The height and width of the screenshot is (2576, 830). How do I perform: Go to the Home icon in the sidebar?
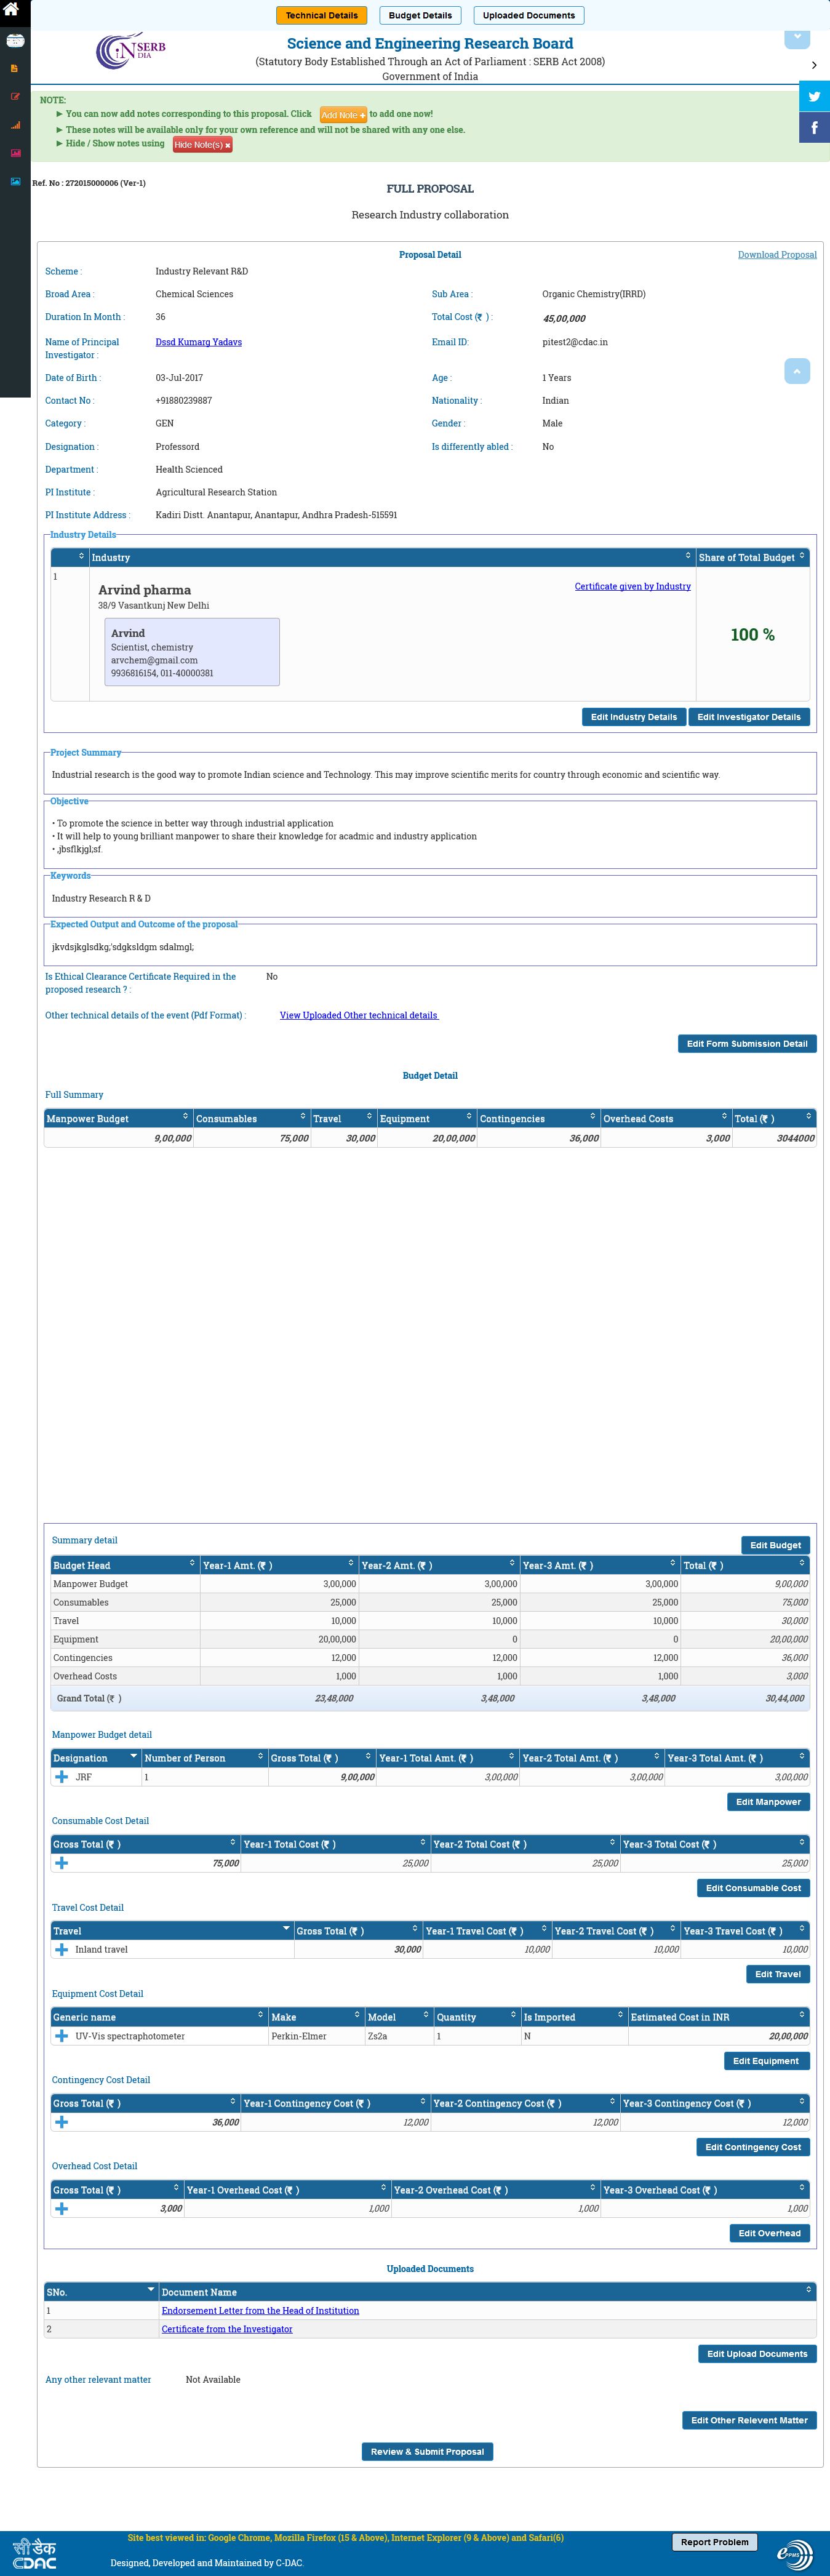11,9
